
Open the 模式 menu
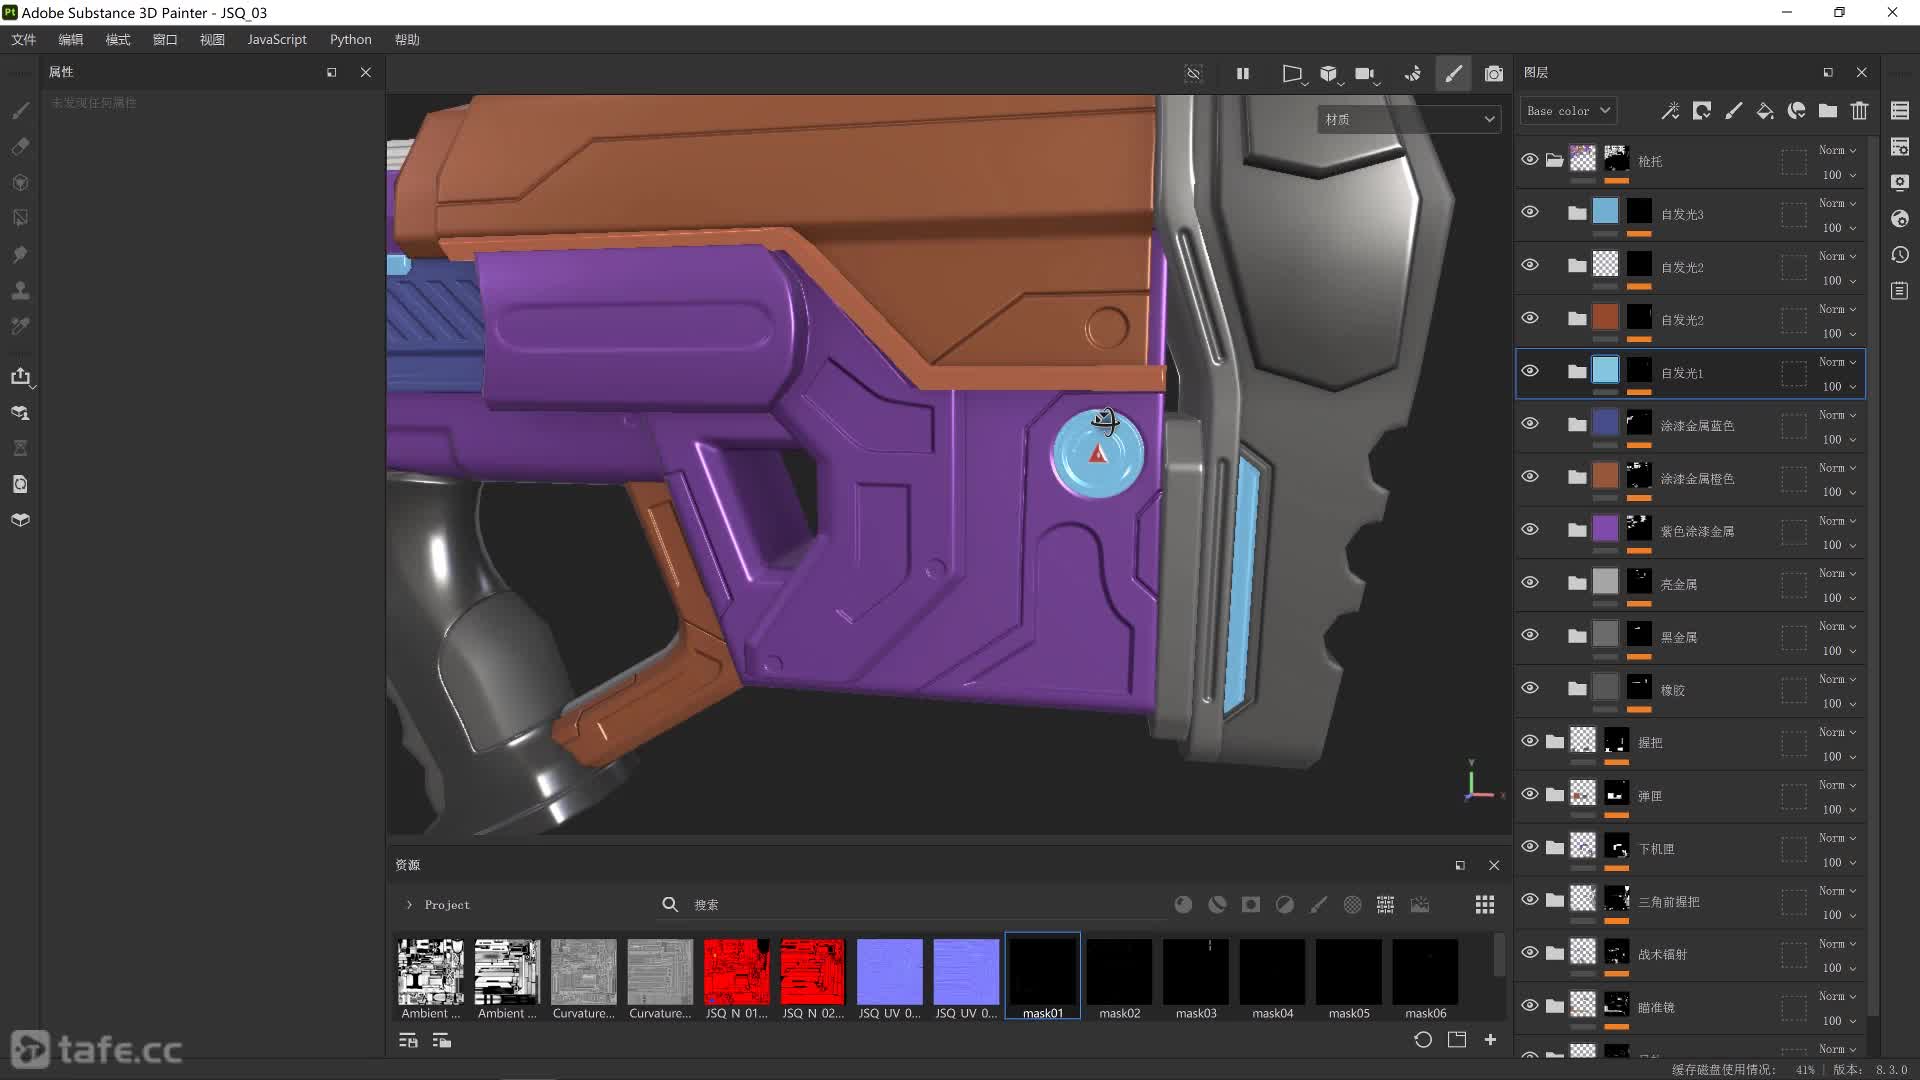(118, 39)
